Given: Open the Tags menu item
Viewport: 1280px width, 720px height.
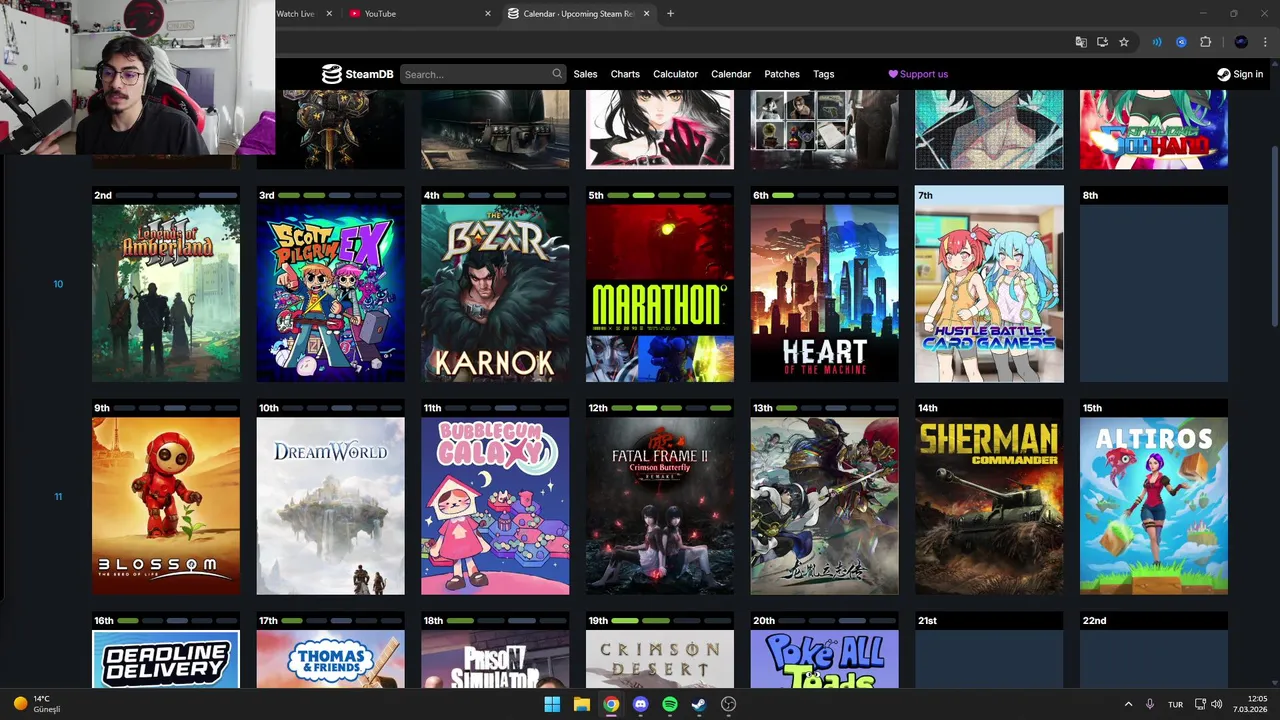Looking at the screenshot, I should point(823,74).
